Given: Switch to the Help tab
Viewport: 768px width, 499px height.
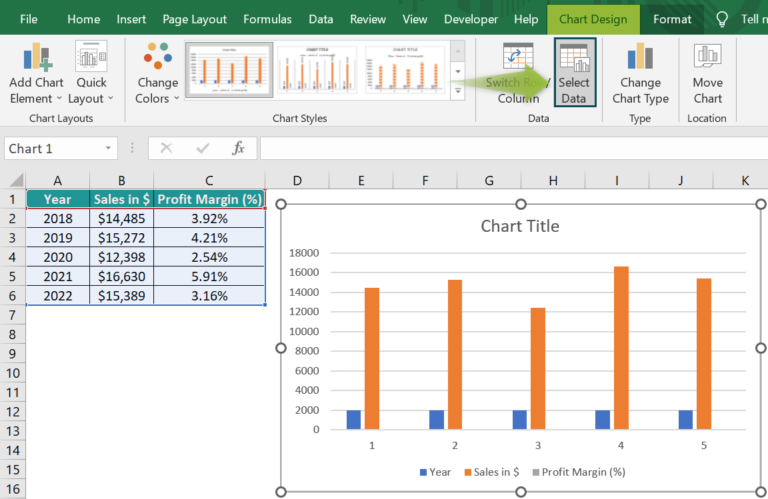Looking at the screenshot, I should point(526,19).
